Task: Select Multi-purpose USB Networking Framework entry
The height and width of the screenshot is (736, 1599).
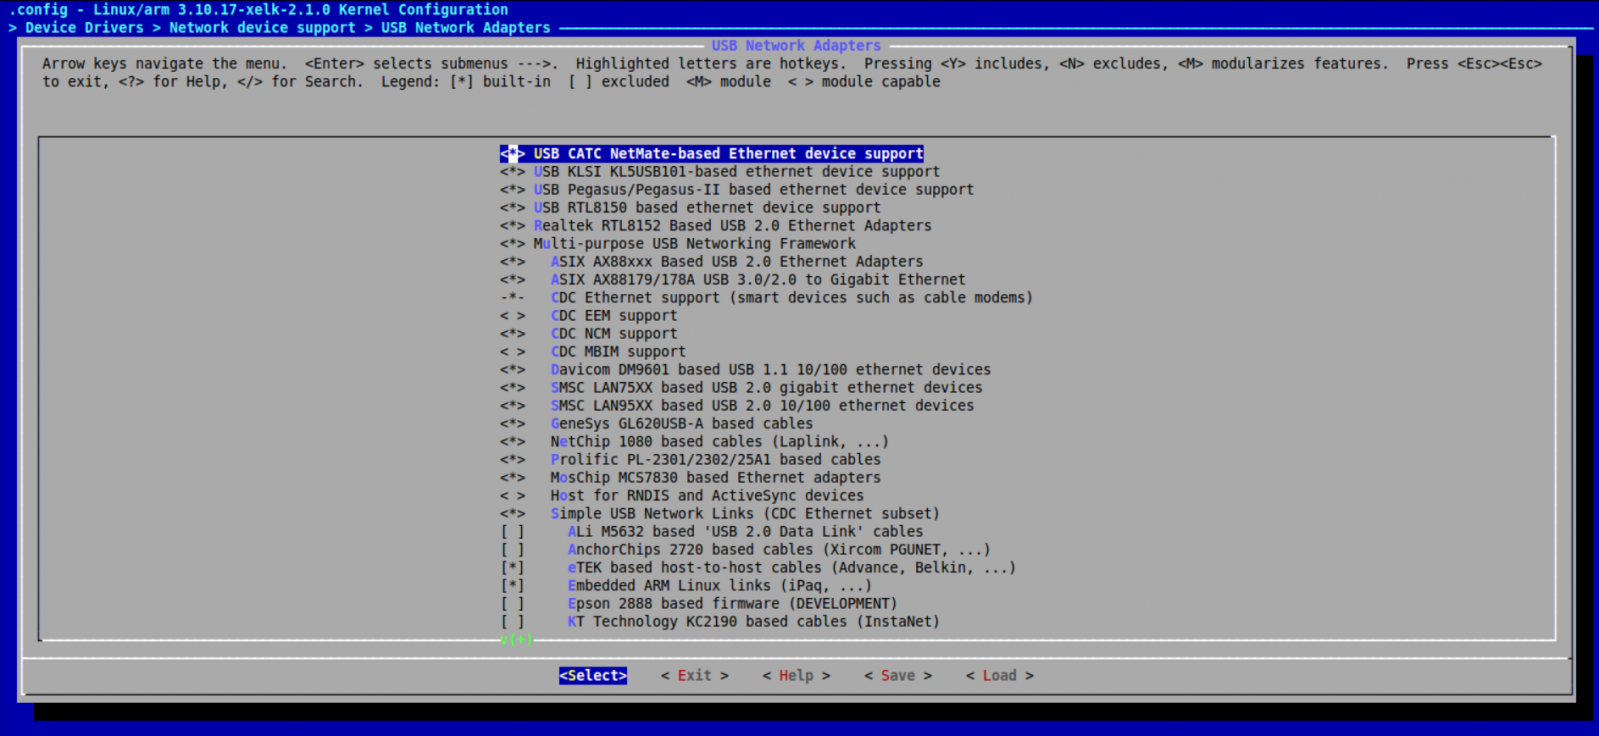Action: (x=694, y=244)
